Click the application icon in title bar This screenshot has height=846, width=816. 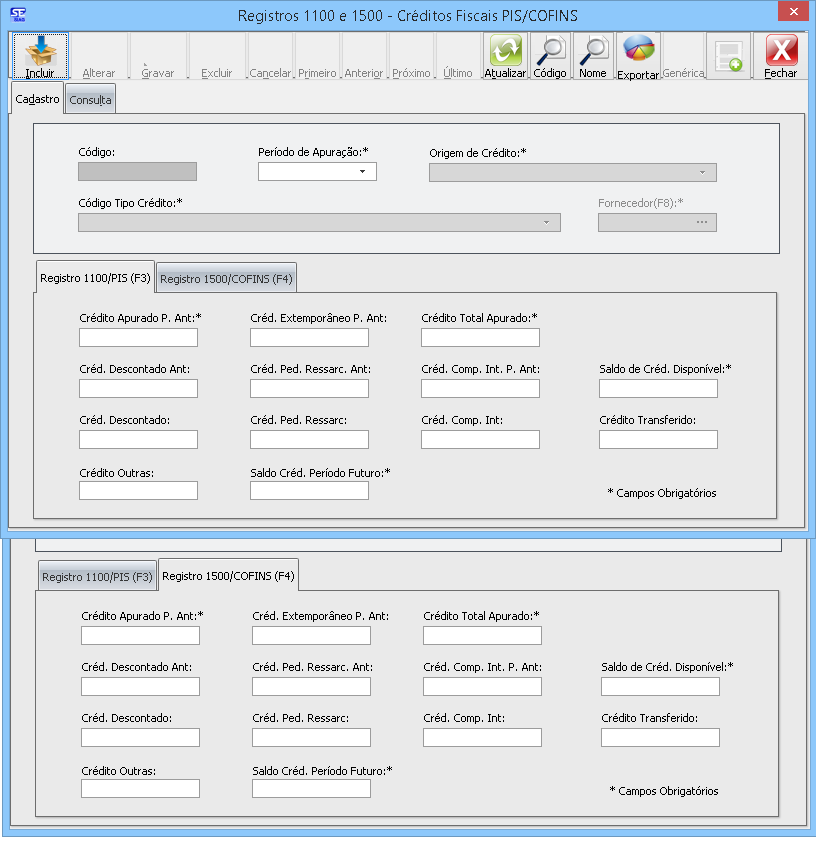click(x=17, y=15)
